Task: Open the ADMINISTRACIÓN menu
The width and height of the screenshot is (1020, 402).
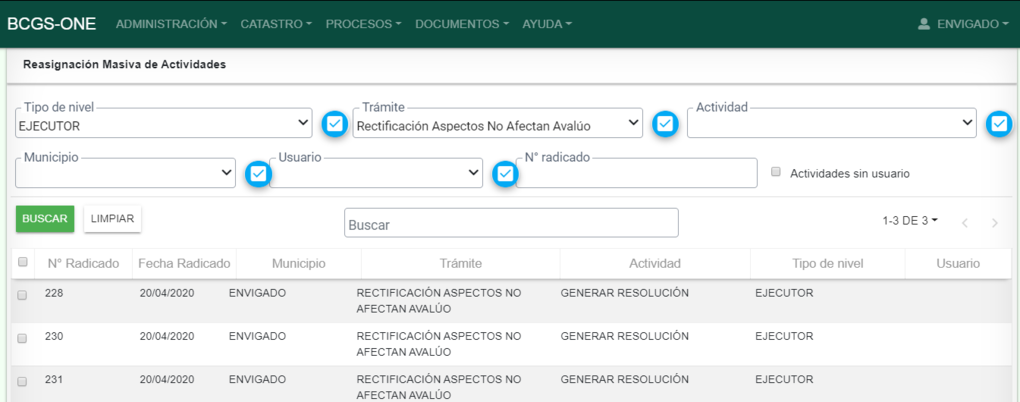Action: (x=171, y=23)
